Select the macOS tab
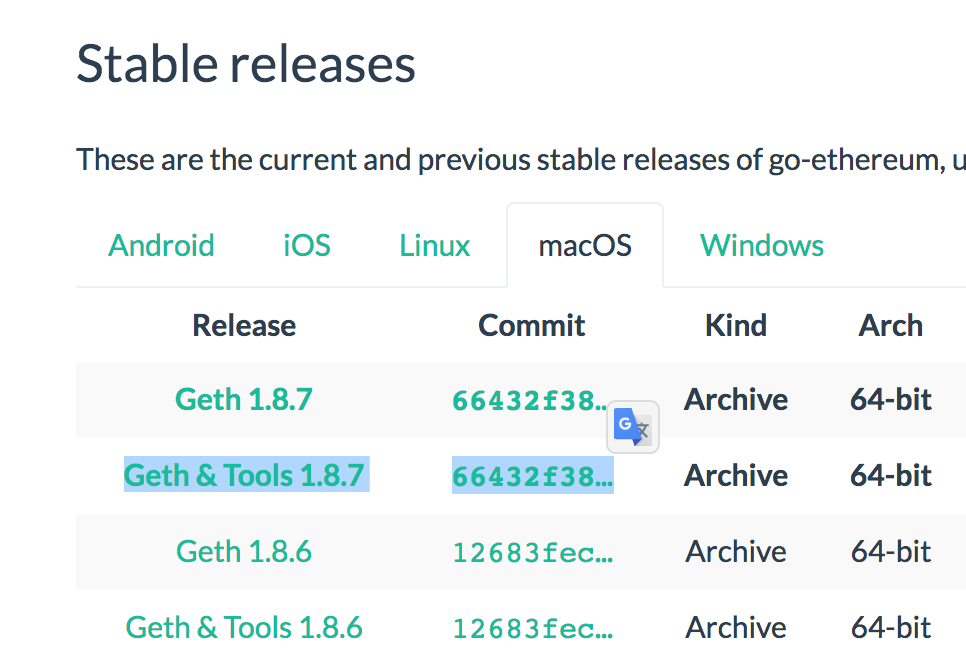 pyautogui.click(x=585, y=245)
